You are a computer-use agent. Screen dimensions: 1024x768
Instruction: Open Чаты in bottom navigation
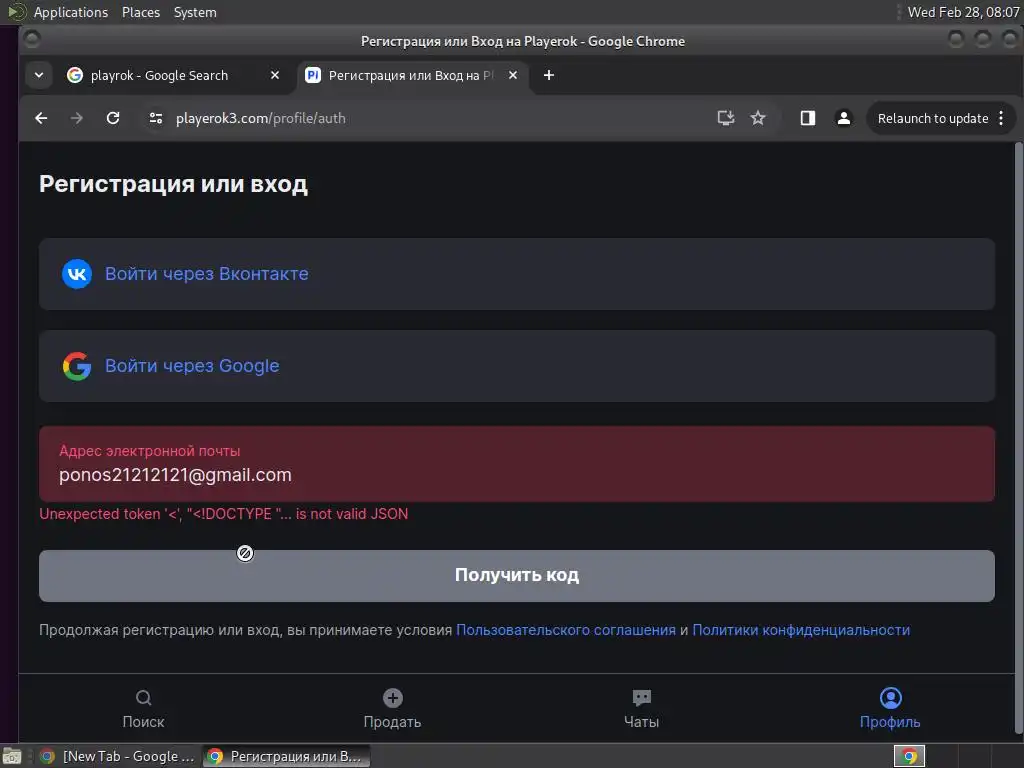(641, 708)
